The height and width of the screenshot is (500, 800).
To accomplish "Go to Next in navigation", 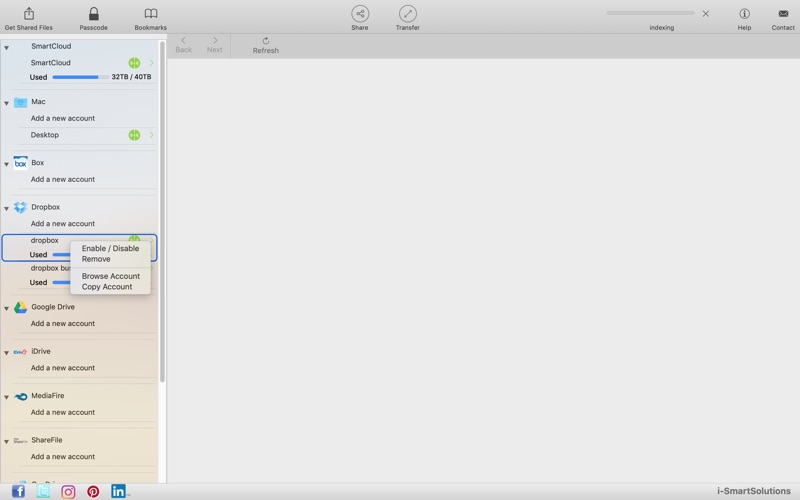I will point(215,45).
